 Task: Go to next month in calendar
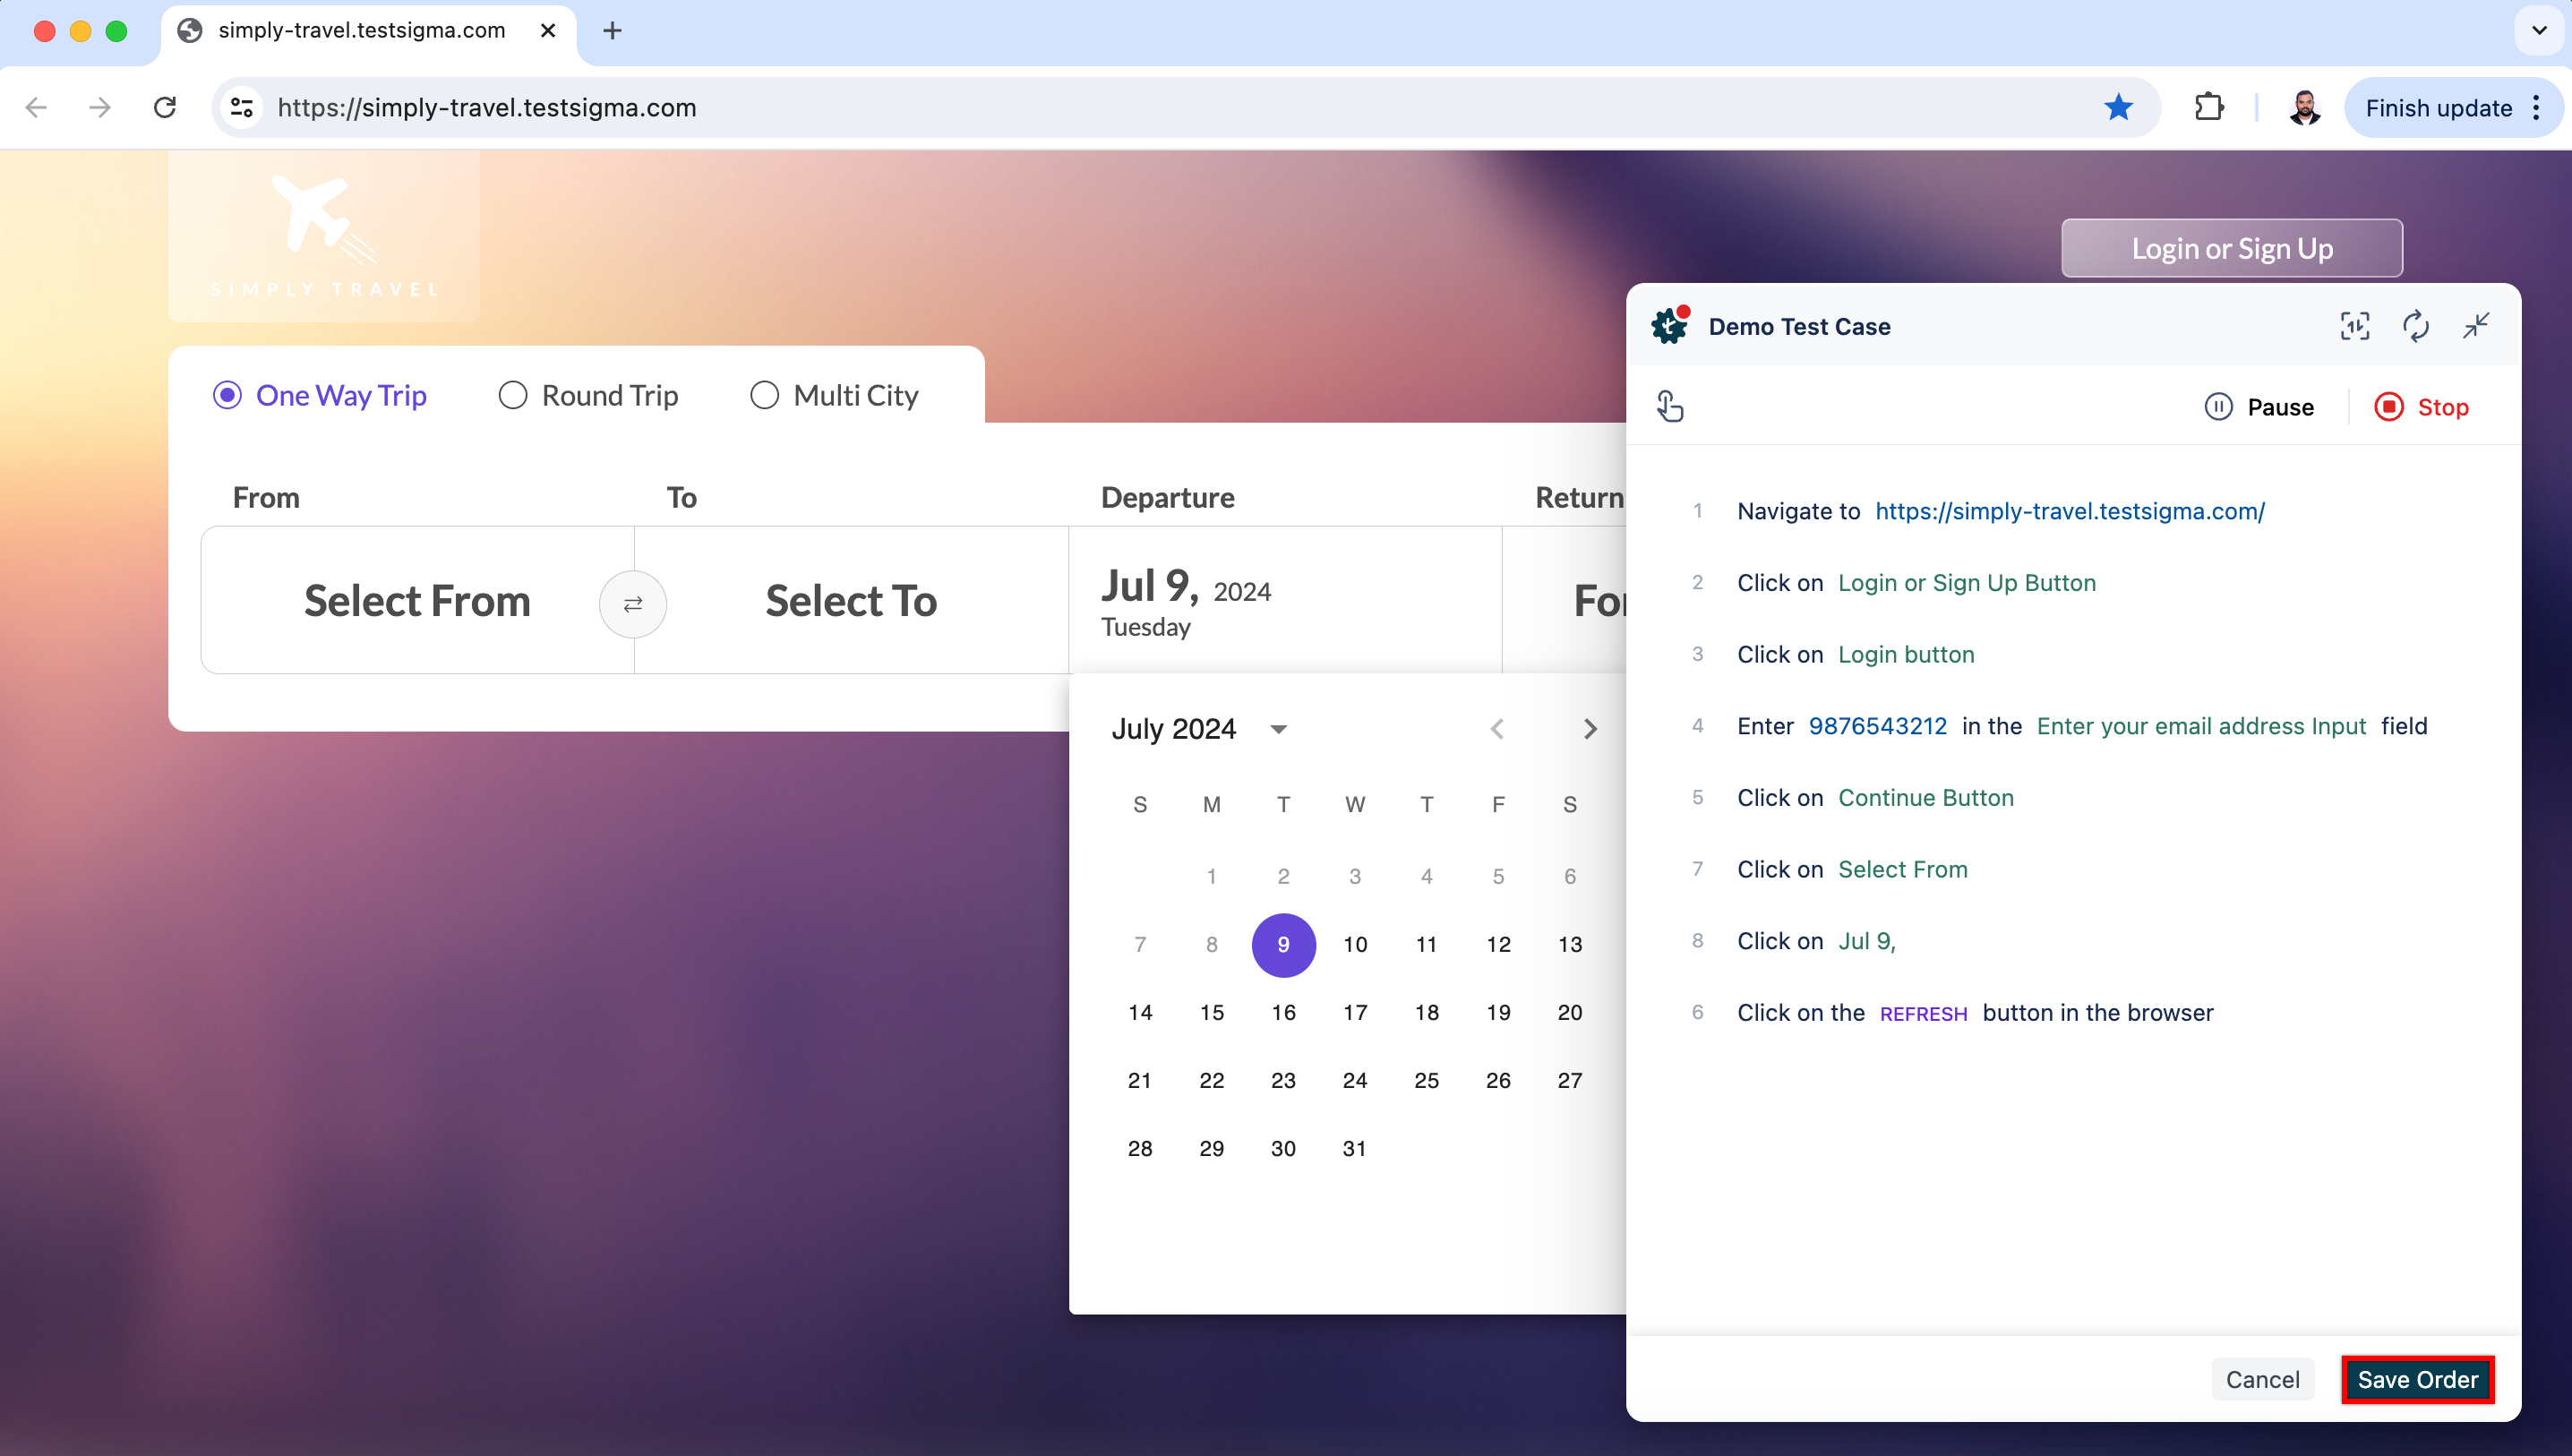tap(1590, 729)
